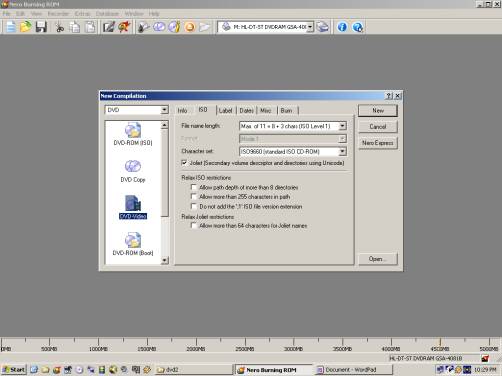Click the microphone and disc toolbar icon
Image resolution: width=502 pixels, height=376 pixels.
point(143,27)
